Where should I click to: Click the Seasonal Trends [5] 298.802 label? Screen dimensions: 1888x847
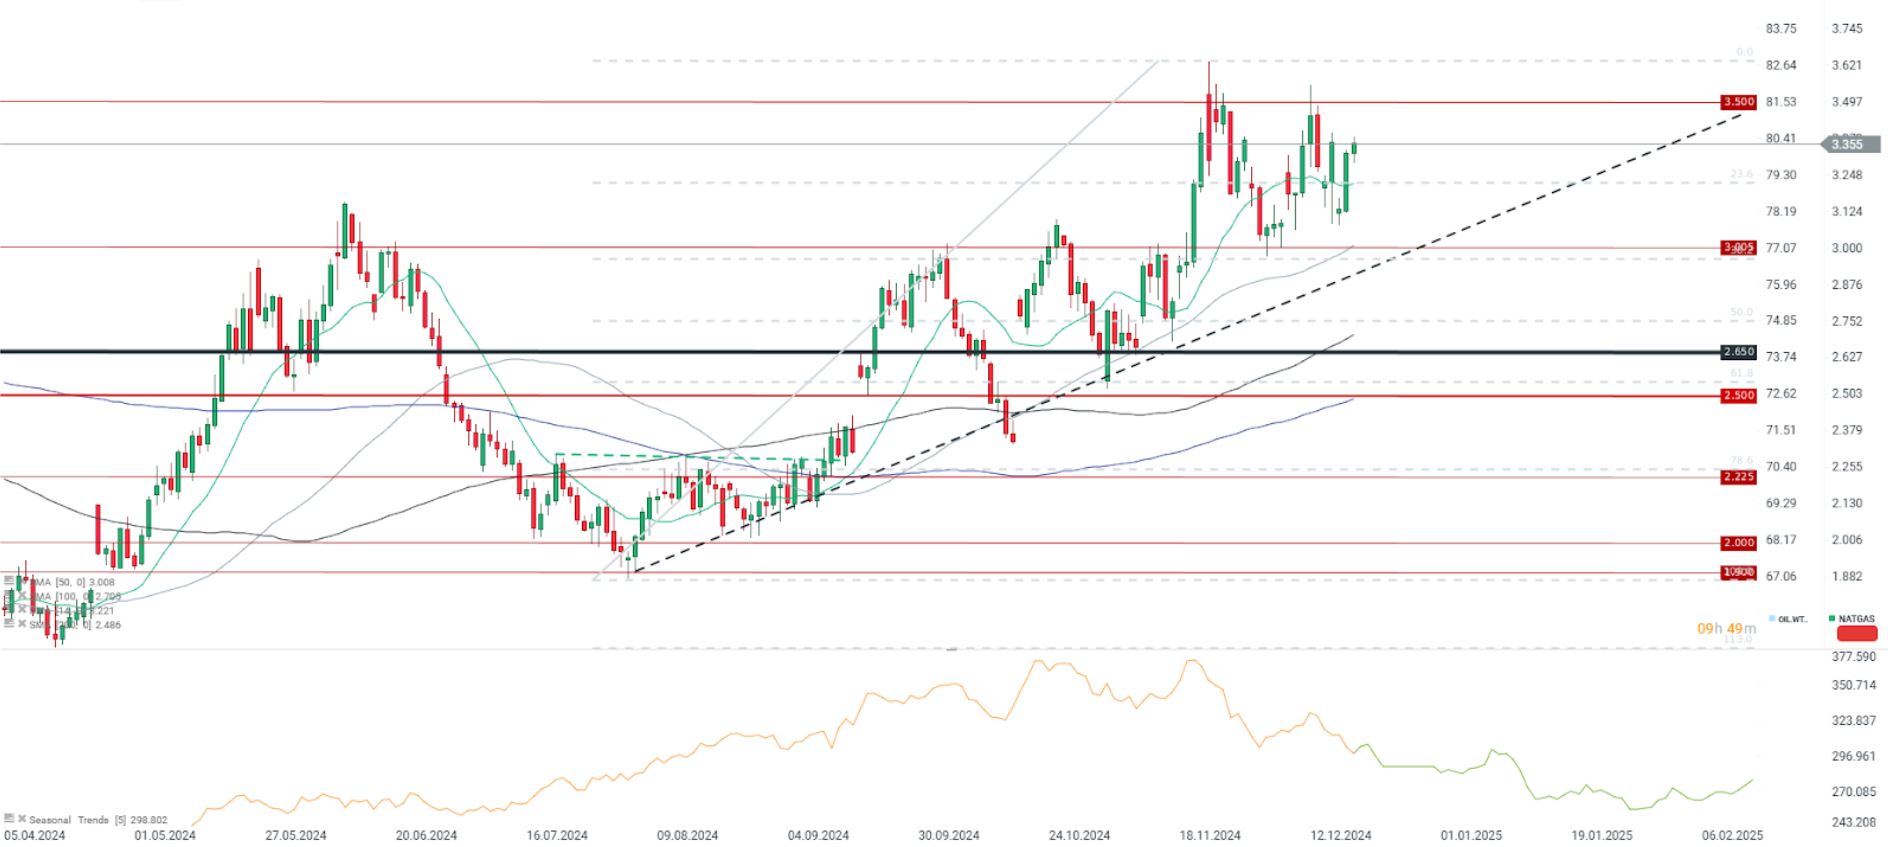coord(98,820)
